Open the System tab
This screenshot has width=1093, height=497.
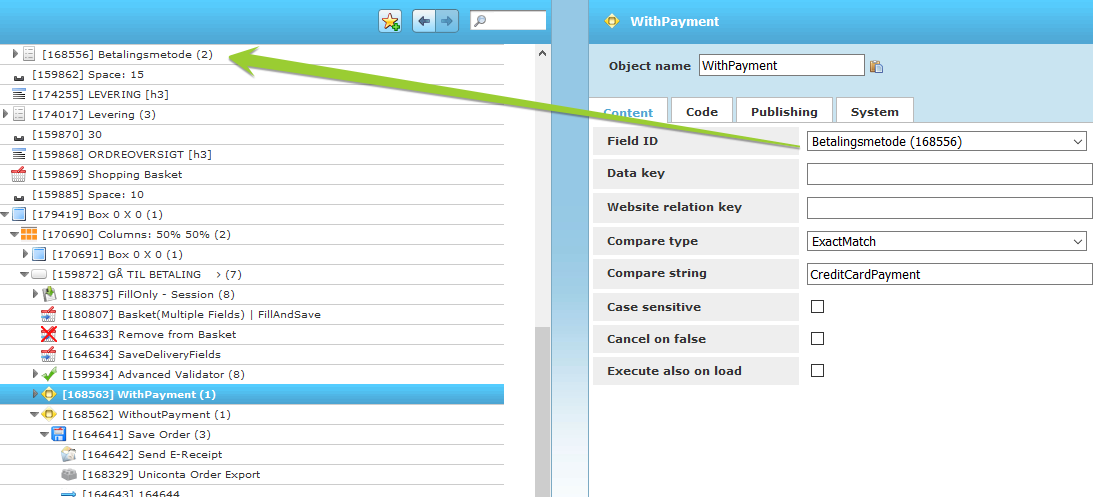click(x=874, y=112)
